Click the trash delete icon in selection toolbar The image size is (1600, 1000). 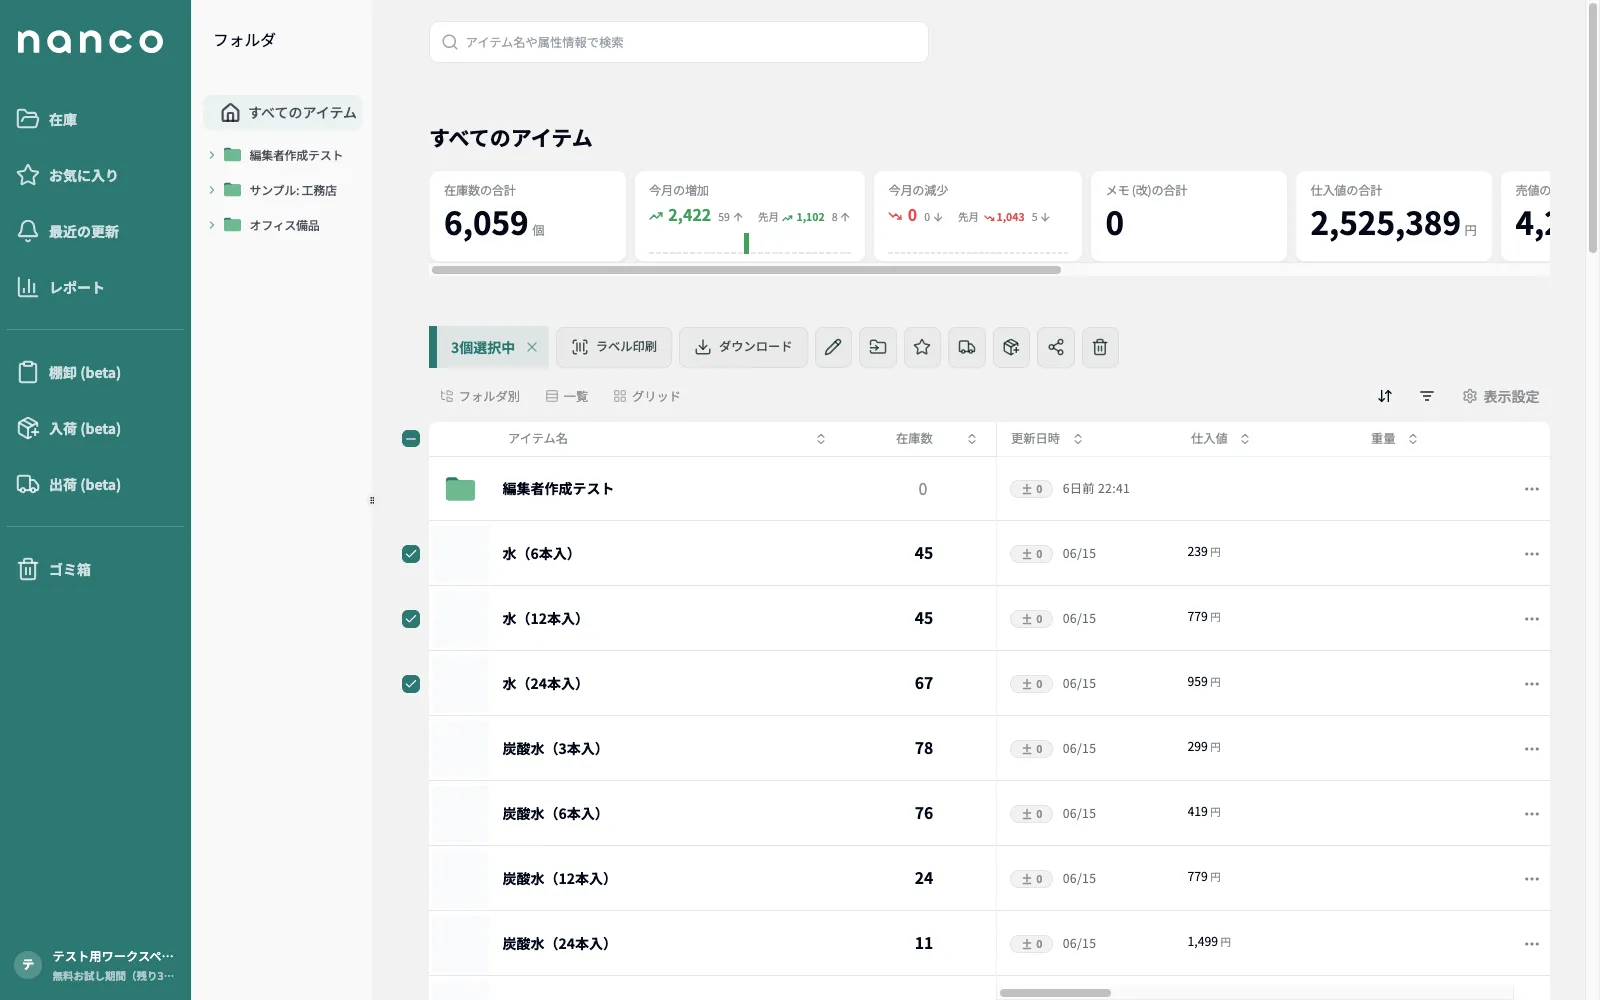[x=1100, y=347]
